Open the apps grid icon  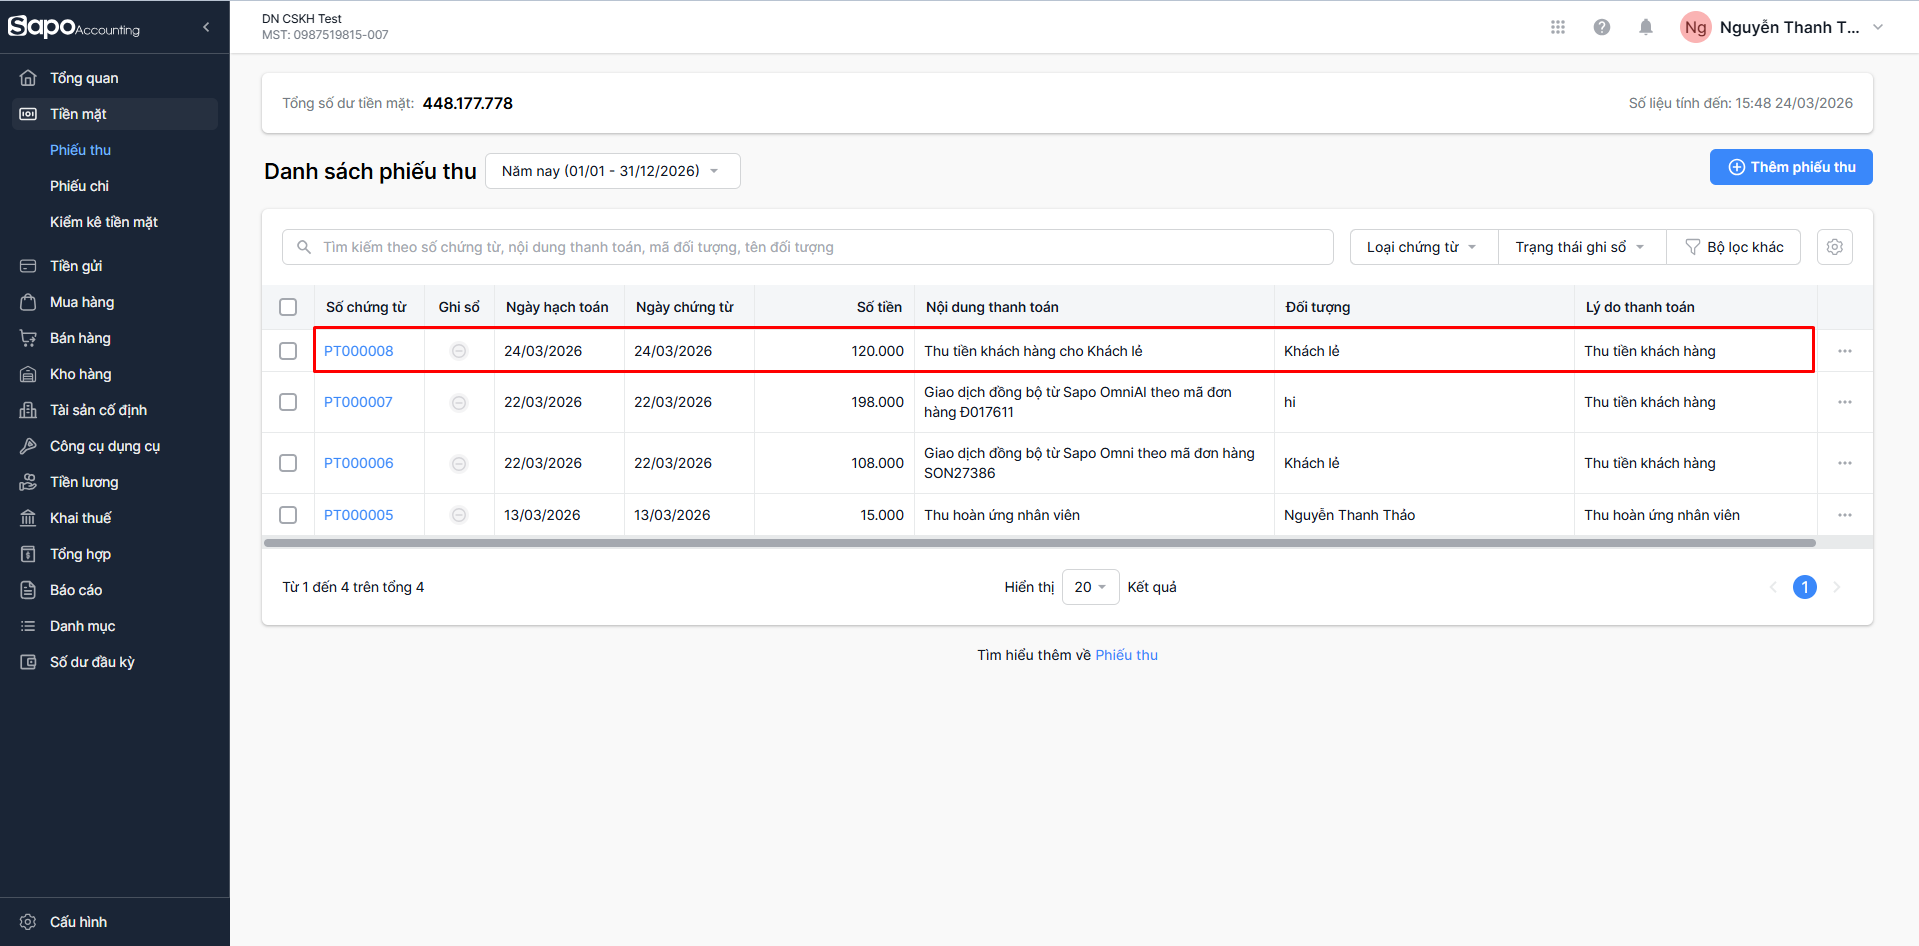[x=1557, y=27]
